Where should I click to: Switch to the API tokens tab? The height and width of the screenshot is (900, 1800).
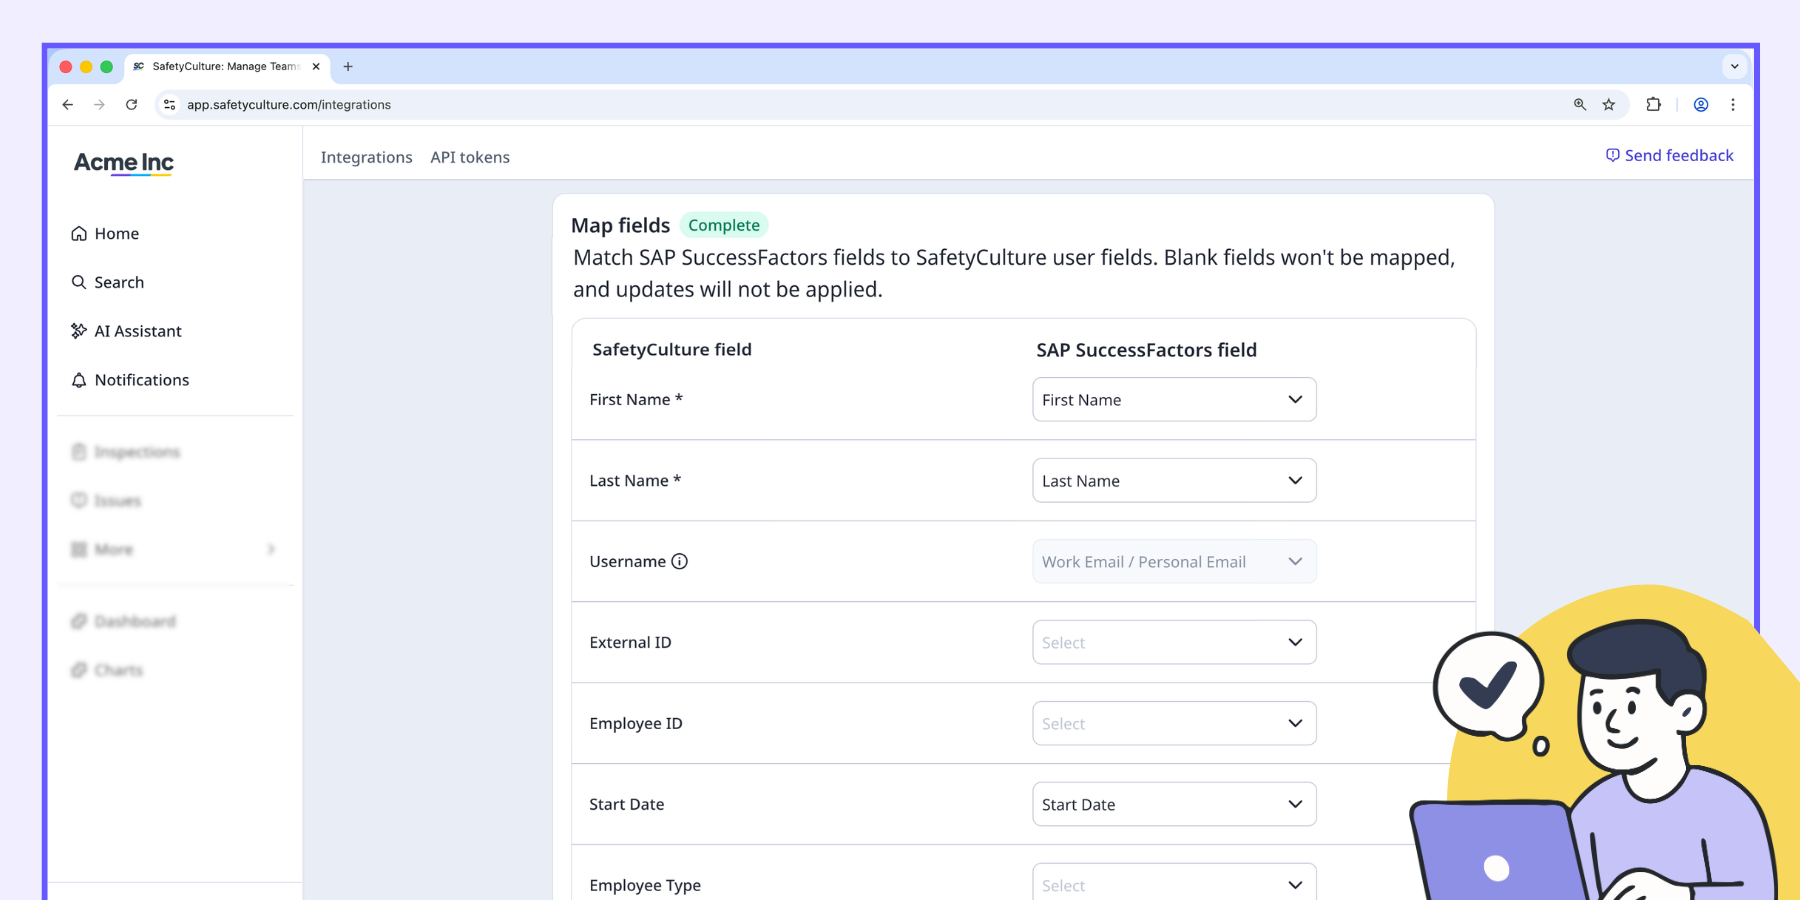[x=470, y=158]
